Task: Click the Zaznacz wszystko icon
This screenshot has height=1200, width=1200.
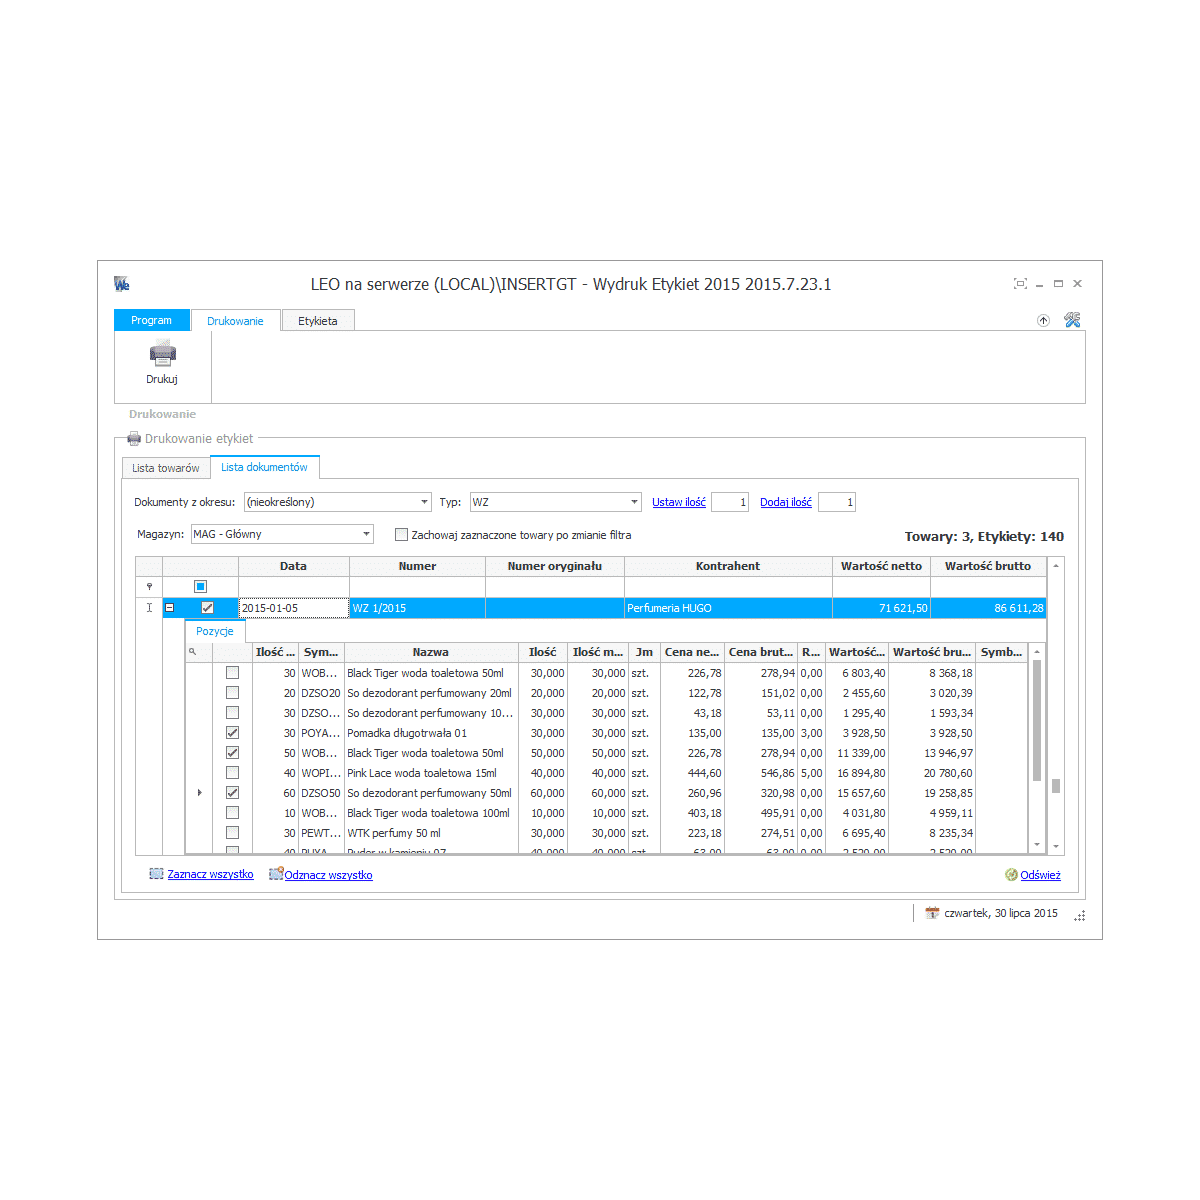Action: (x=156, y=874)
